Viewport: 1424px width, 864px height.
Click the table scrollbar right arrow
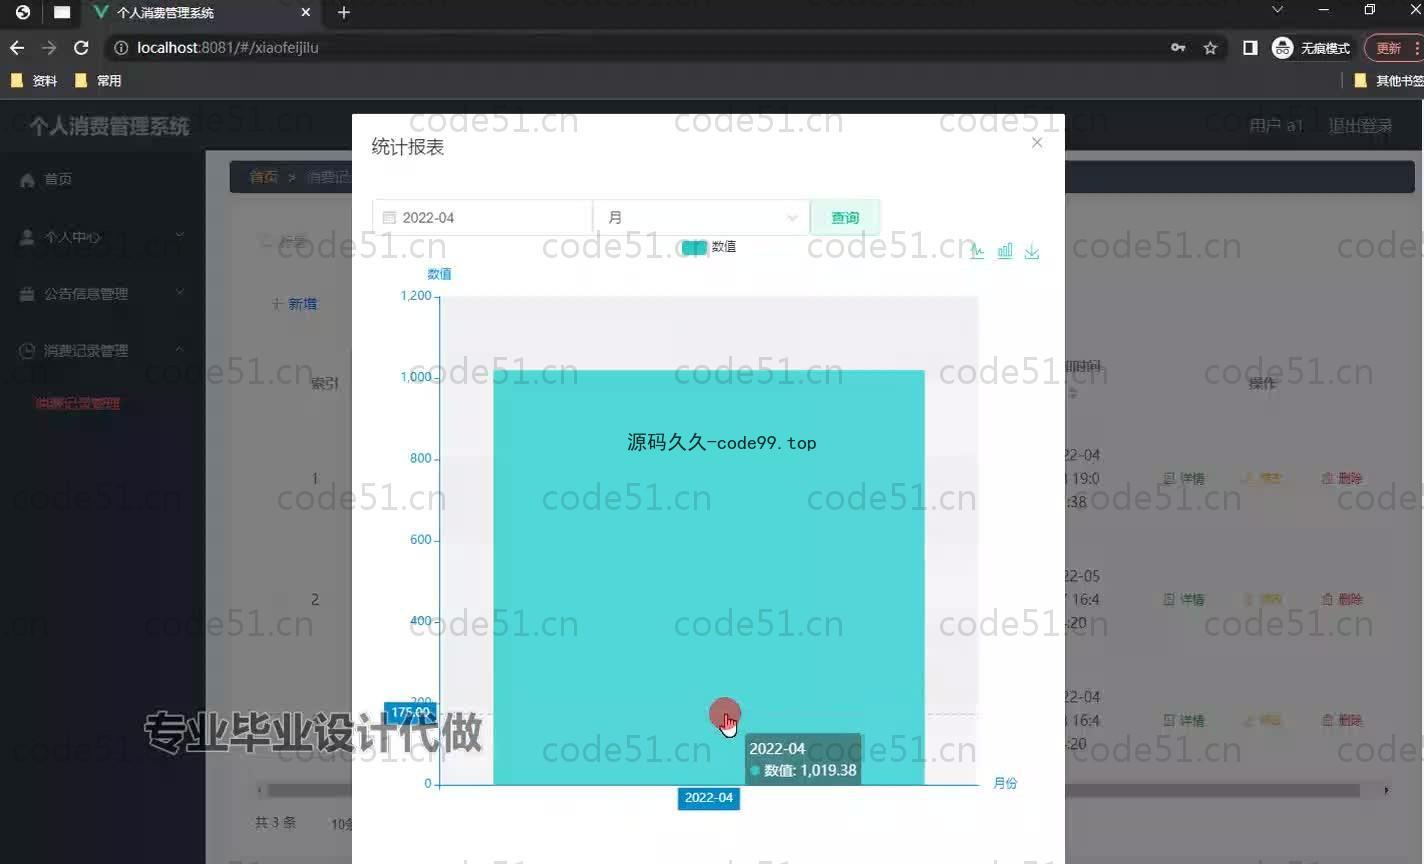[1386, 790]
